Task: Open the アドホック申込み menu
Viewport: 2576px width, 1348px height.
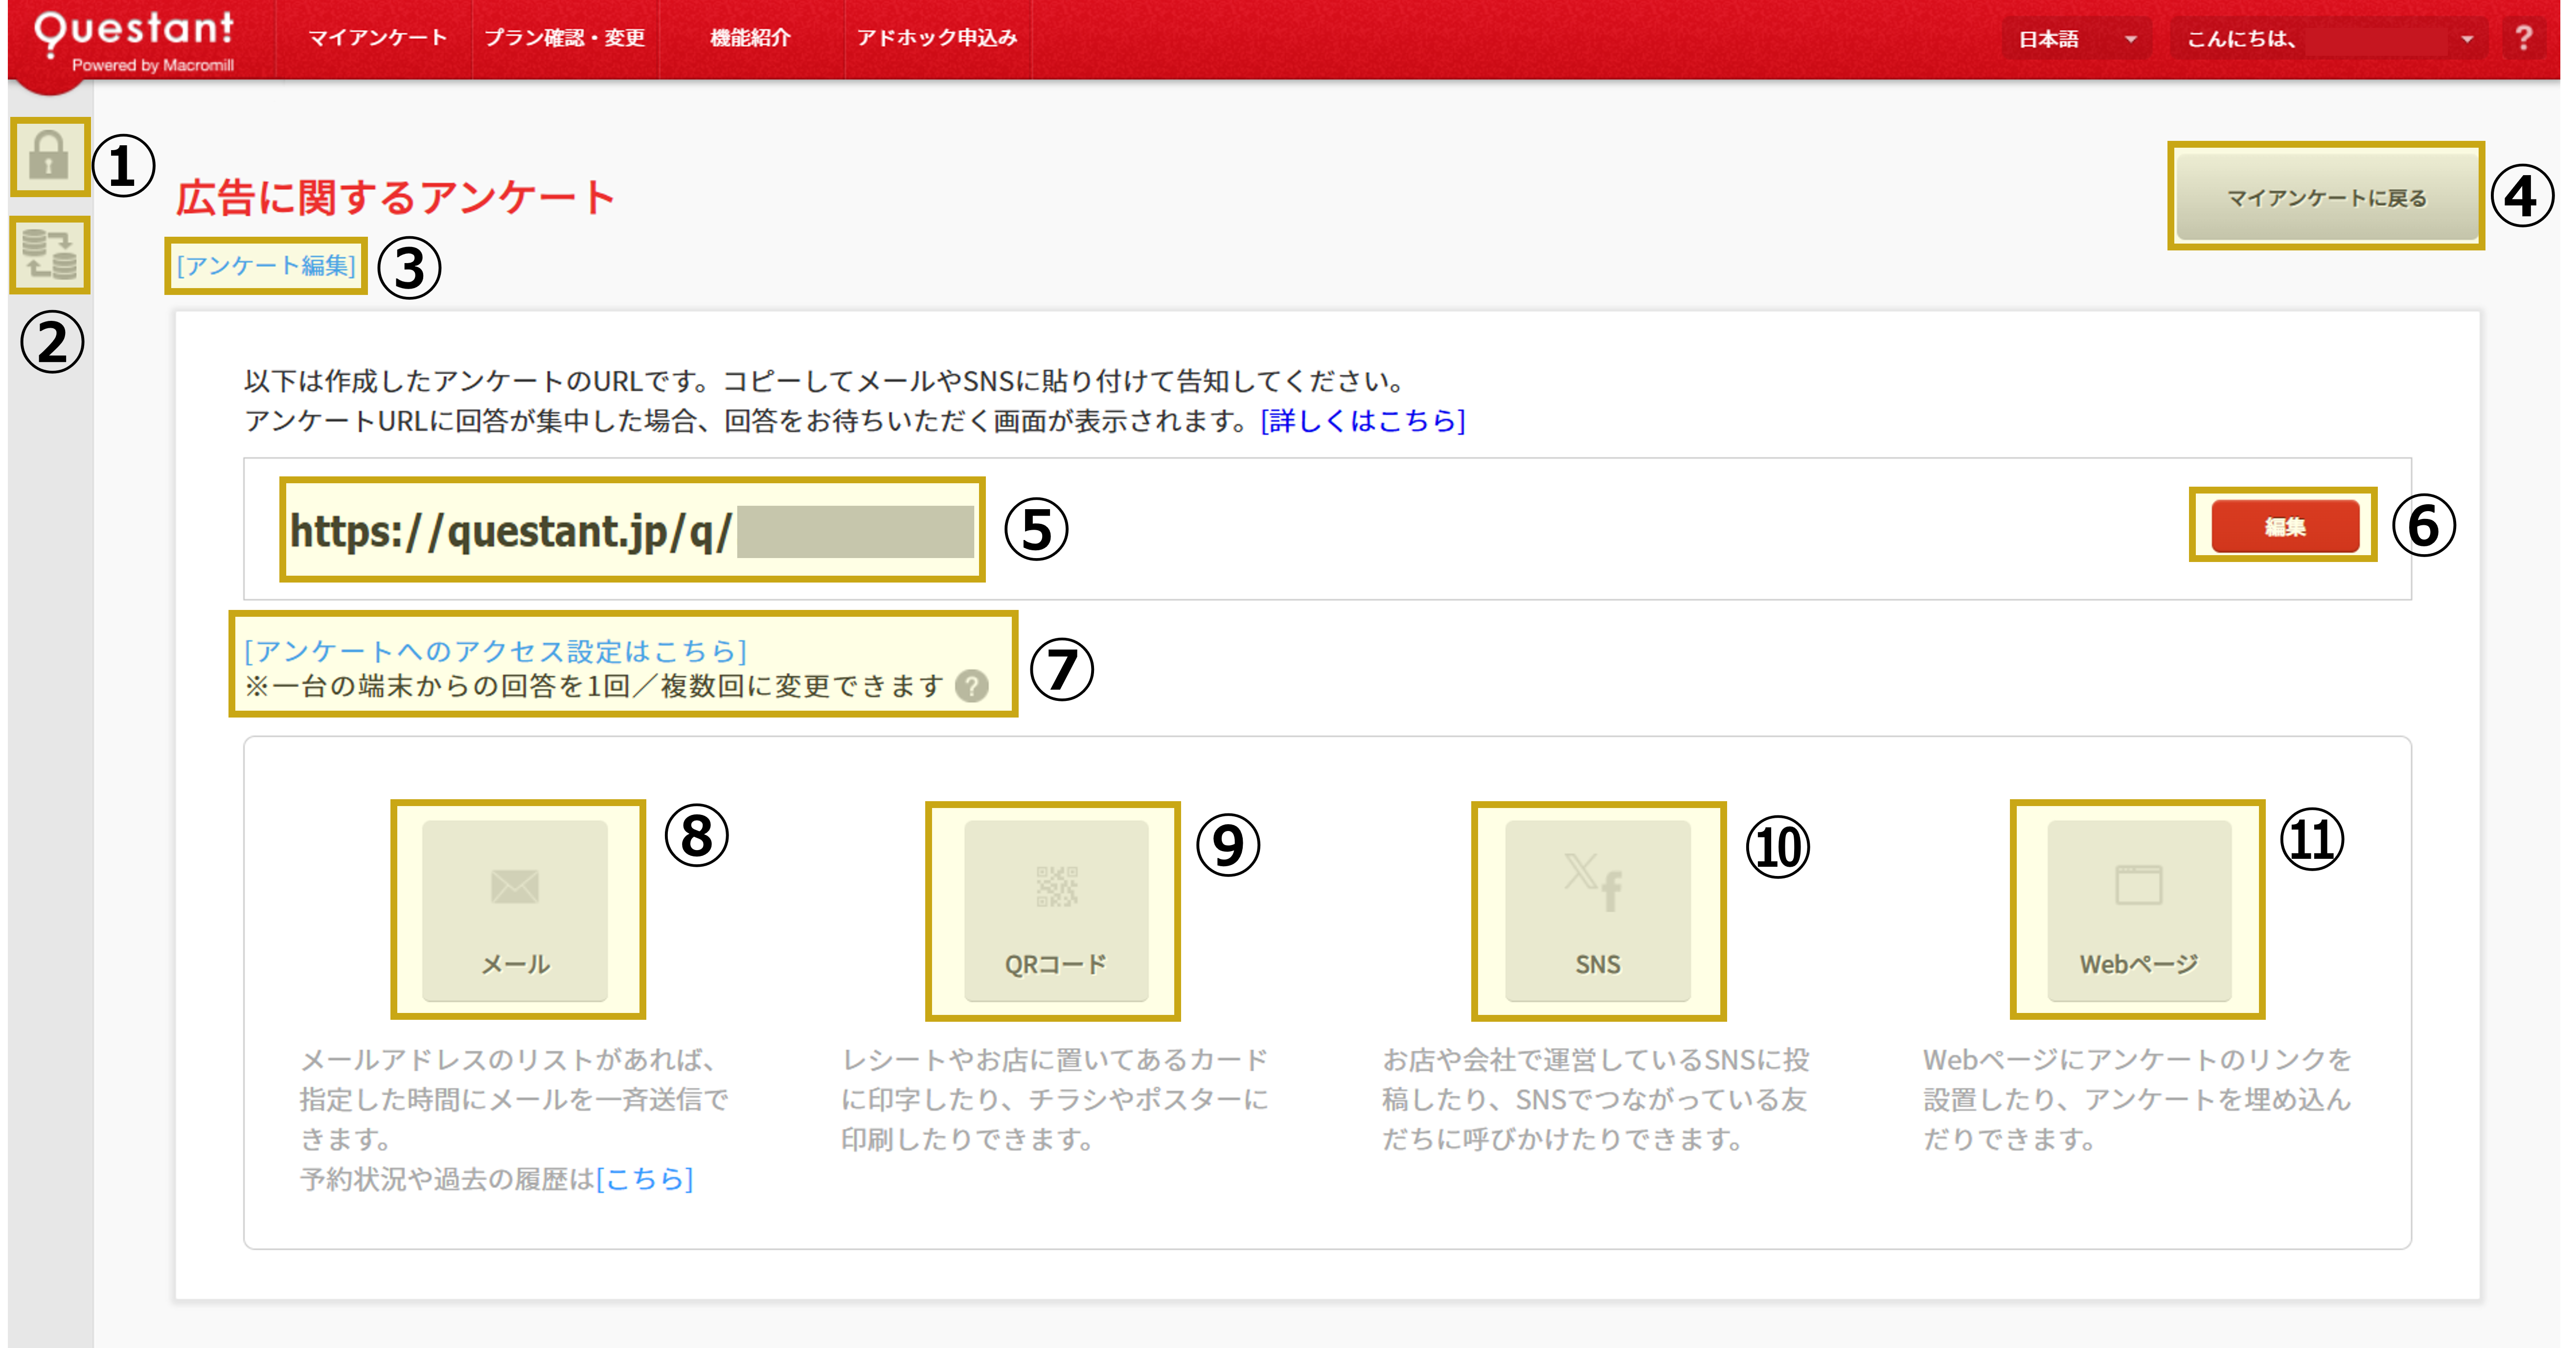Action: point(937,38)
